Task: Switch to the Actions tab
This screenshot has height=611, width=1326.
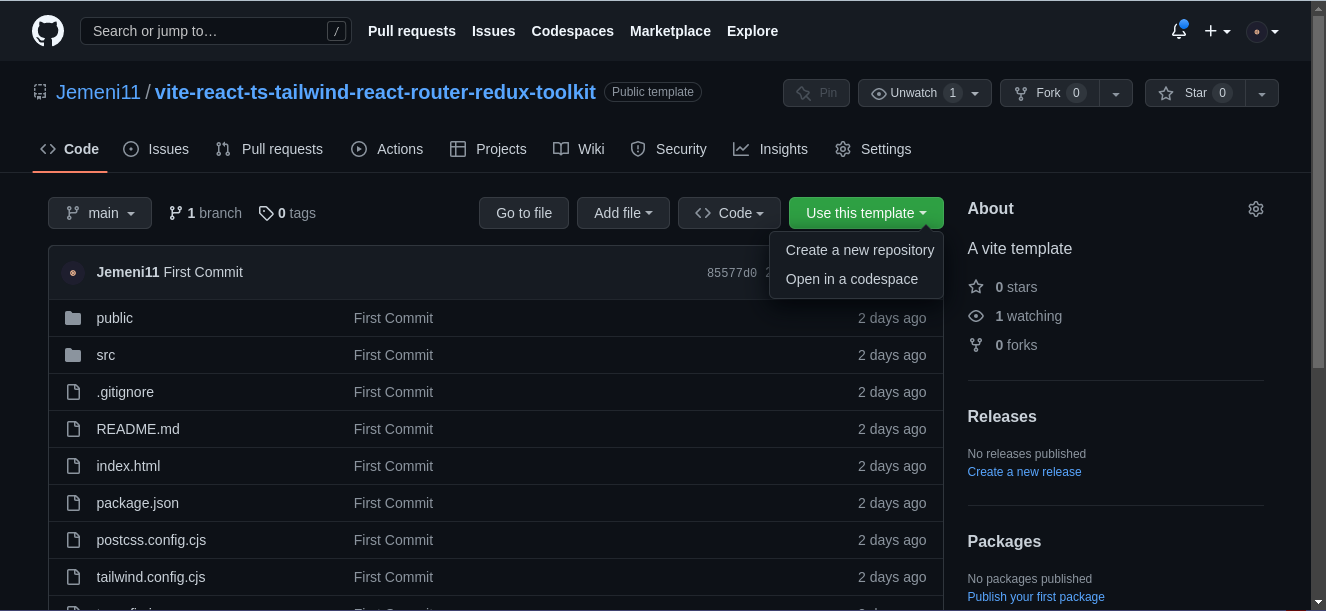Action: [387, 149]
